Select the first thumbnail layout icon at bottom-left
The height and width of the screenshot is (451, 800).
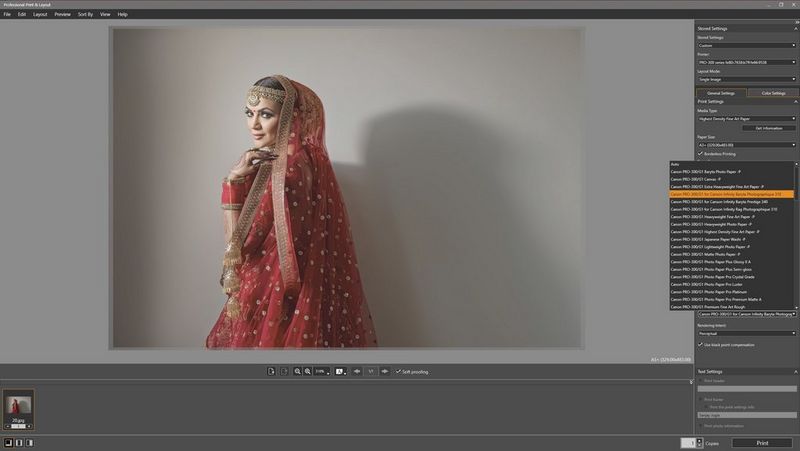8,443
